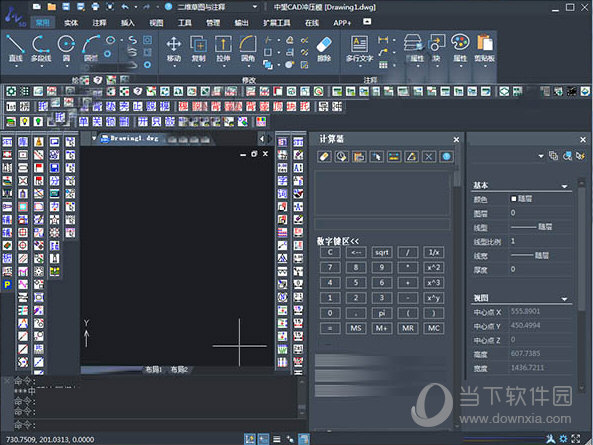Click the MC memory clear button
The width and height of the screenshot is (593, 445).
(x=433, y=328)
